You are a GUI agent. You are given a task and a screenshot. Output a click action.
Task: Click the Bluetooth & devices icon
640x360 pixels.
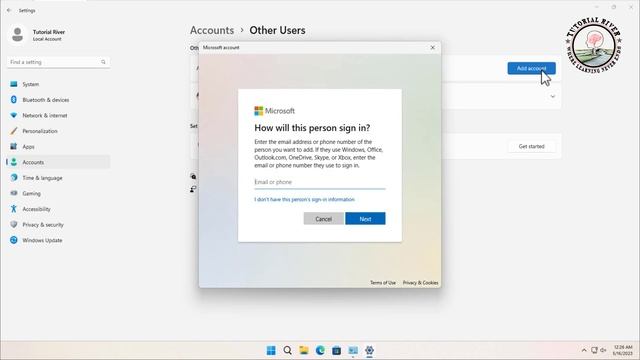(14, 100)
